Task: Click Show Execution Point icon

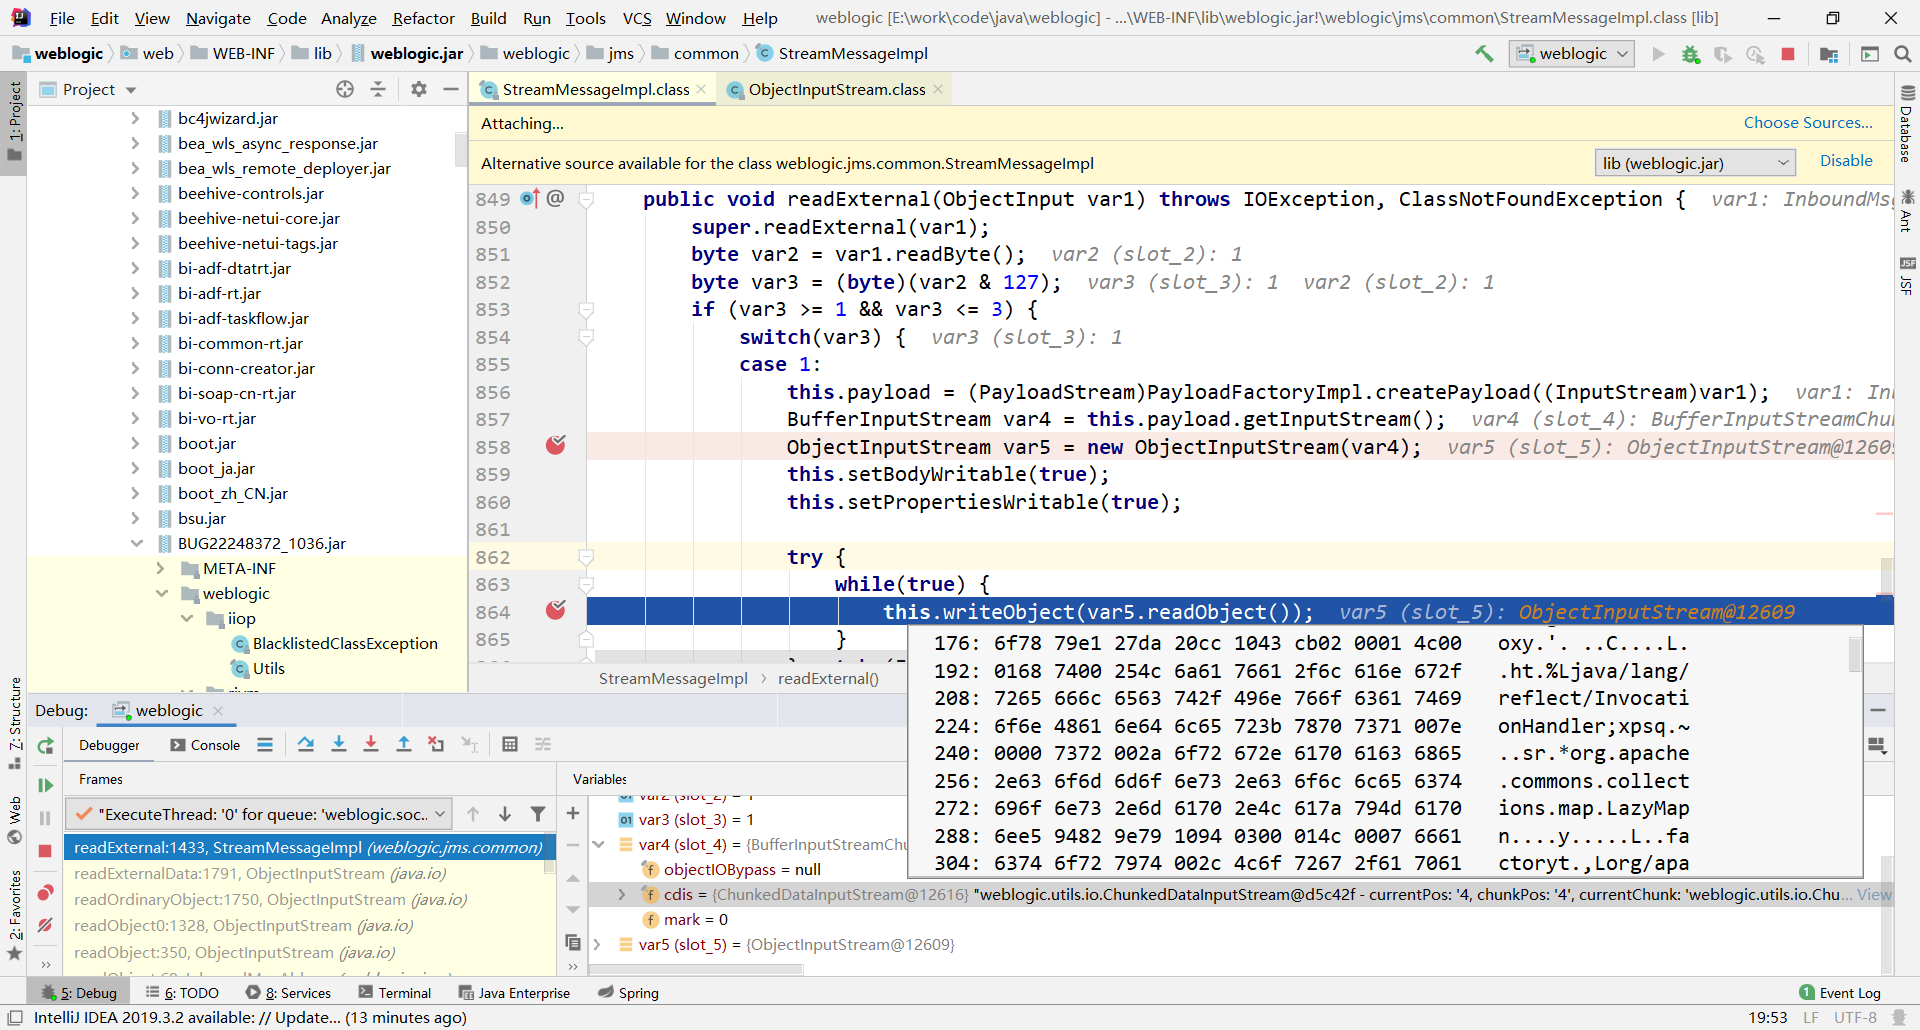Action: click(x=265, y=744)
